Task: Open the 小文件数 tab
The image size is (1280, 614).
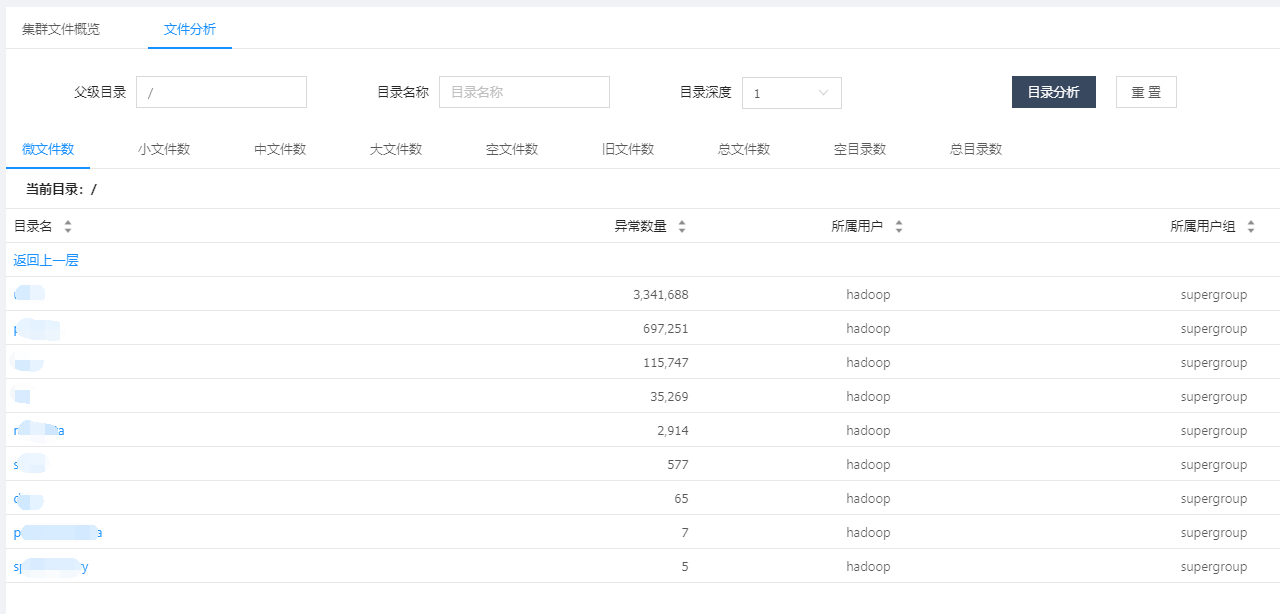Action: click(x=164, y=149)
